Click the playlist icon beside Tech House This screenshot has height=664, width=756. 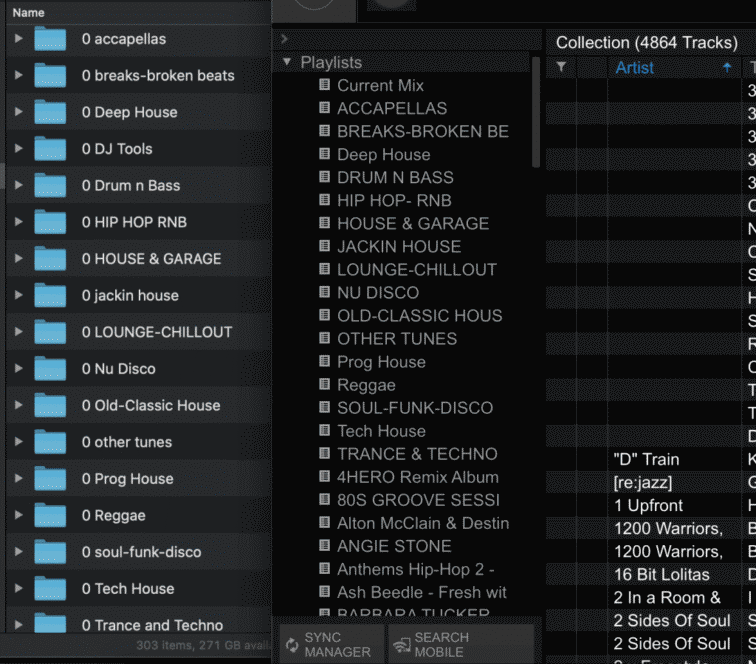(x=324, y=430)
